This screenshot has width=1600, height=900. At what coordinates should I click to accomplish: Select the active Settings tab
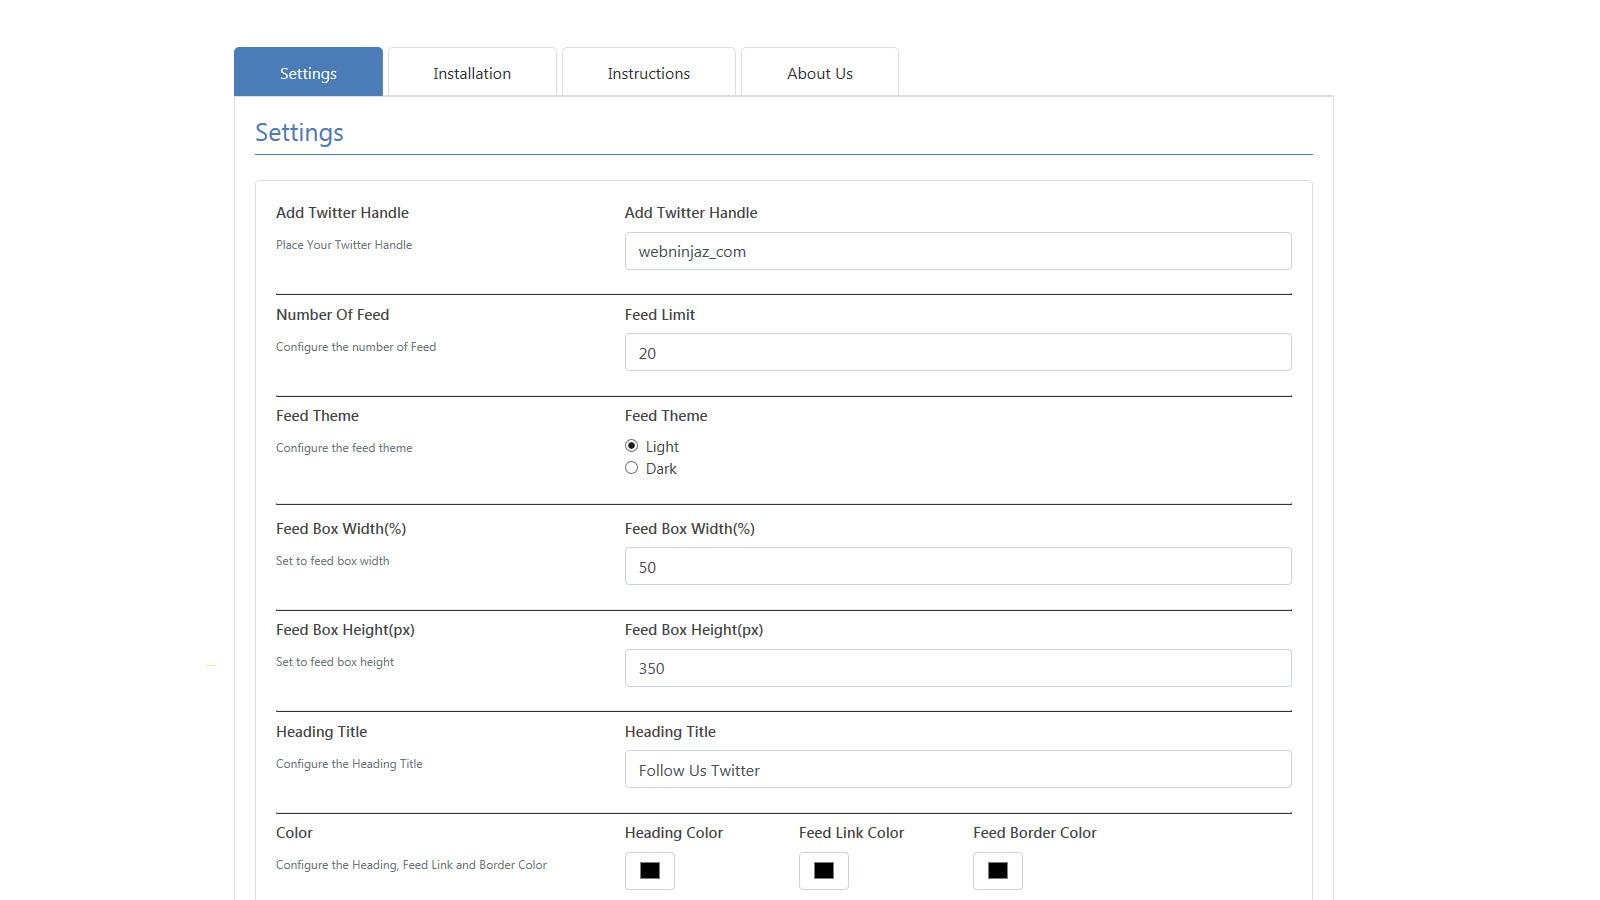click(x=308, y=72)
